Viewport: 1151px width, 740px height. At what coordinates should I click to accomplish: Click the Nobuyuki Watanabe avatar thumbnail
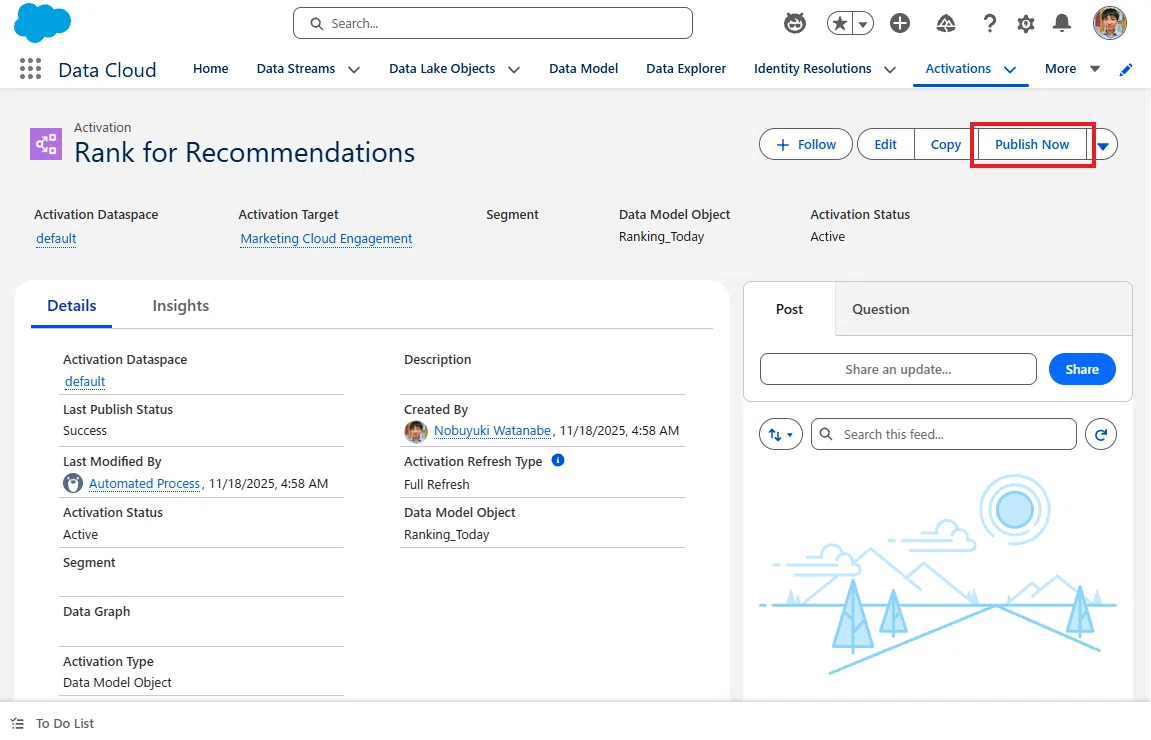[x=415, y=432]
